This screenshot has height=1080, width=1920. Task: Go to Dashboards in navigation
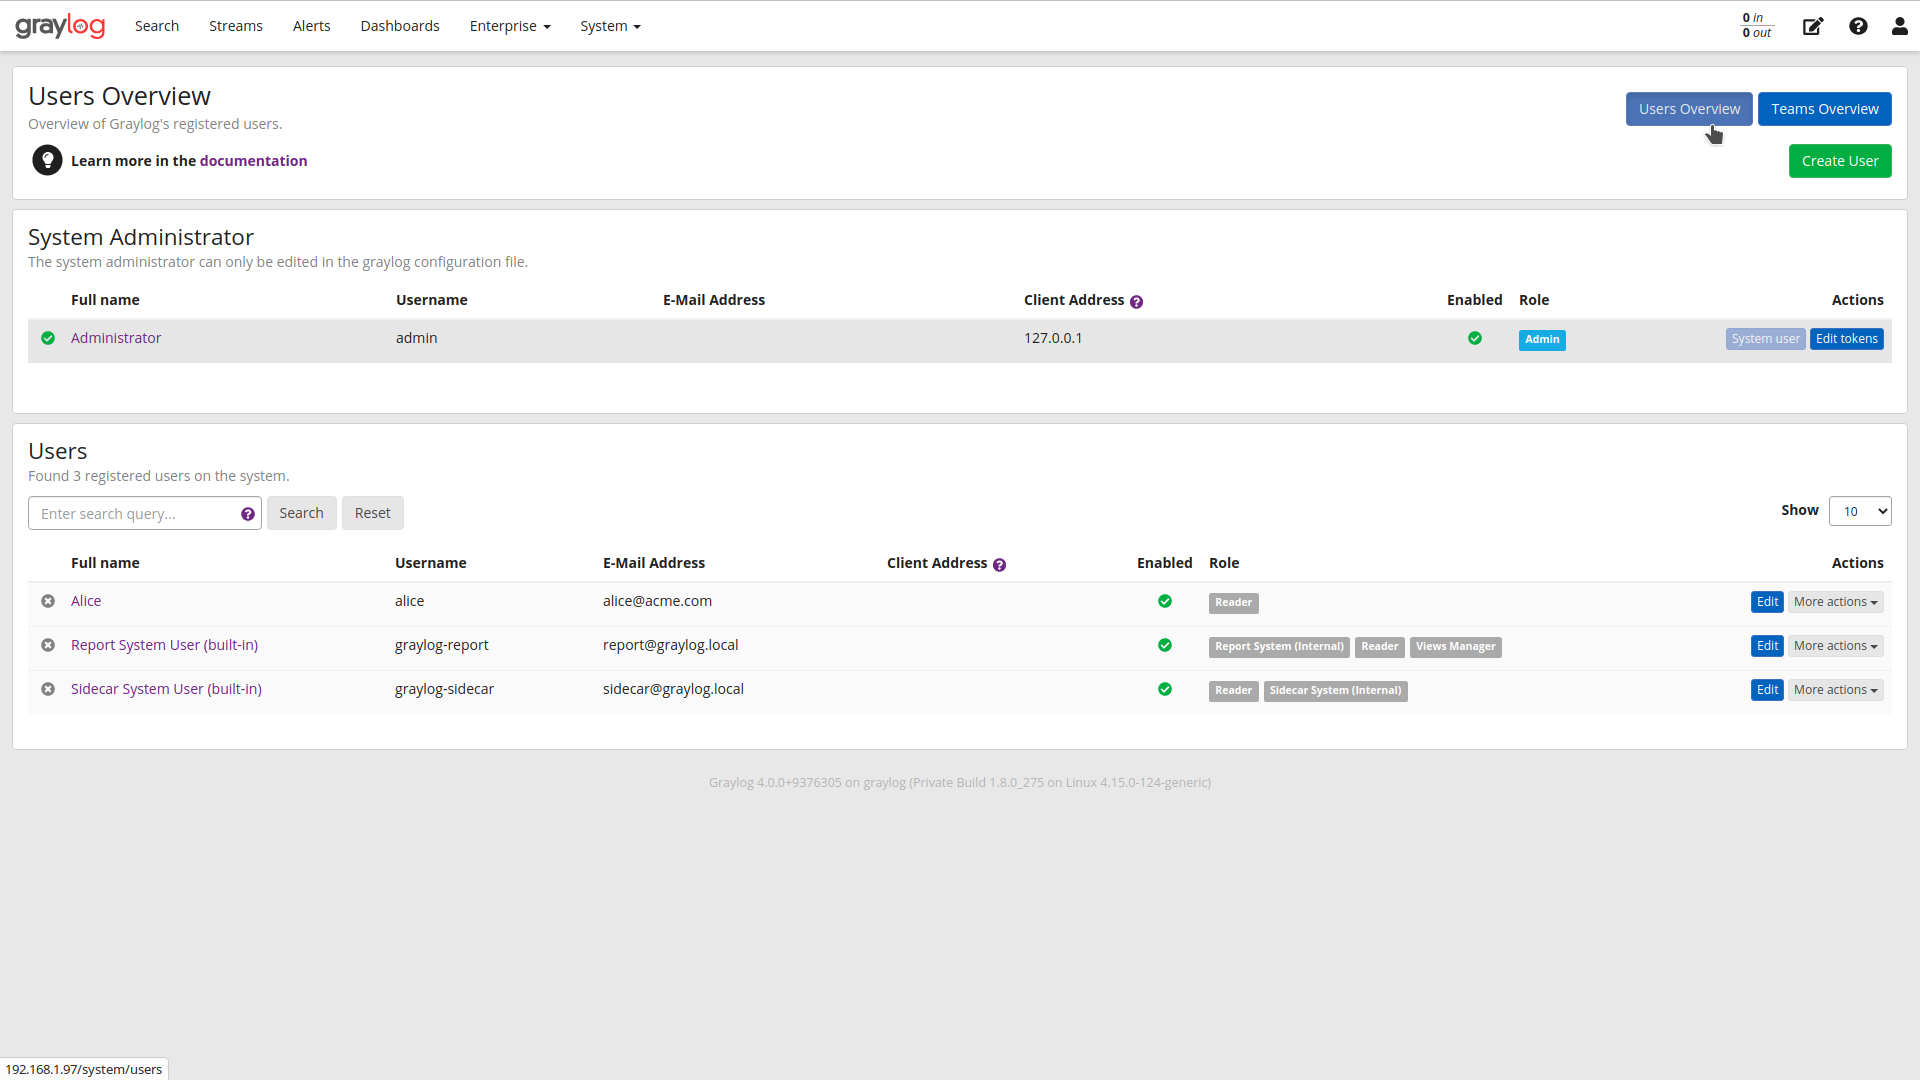click(x=400, y=26)
